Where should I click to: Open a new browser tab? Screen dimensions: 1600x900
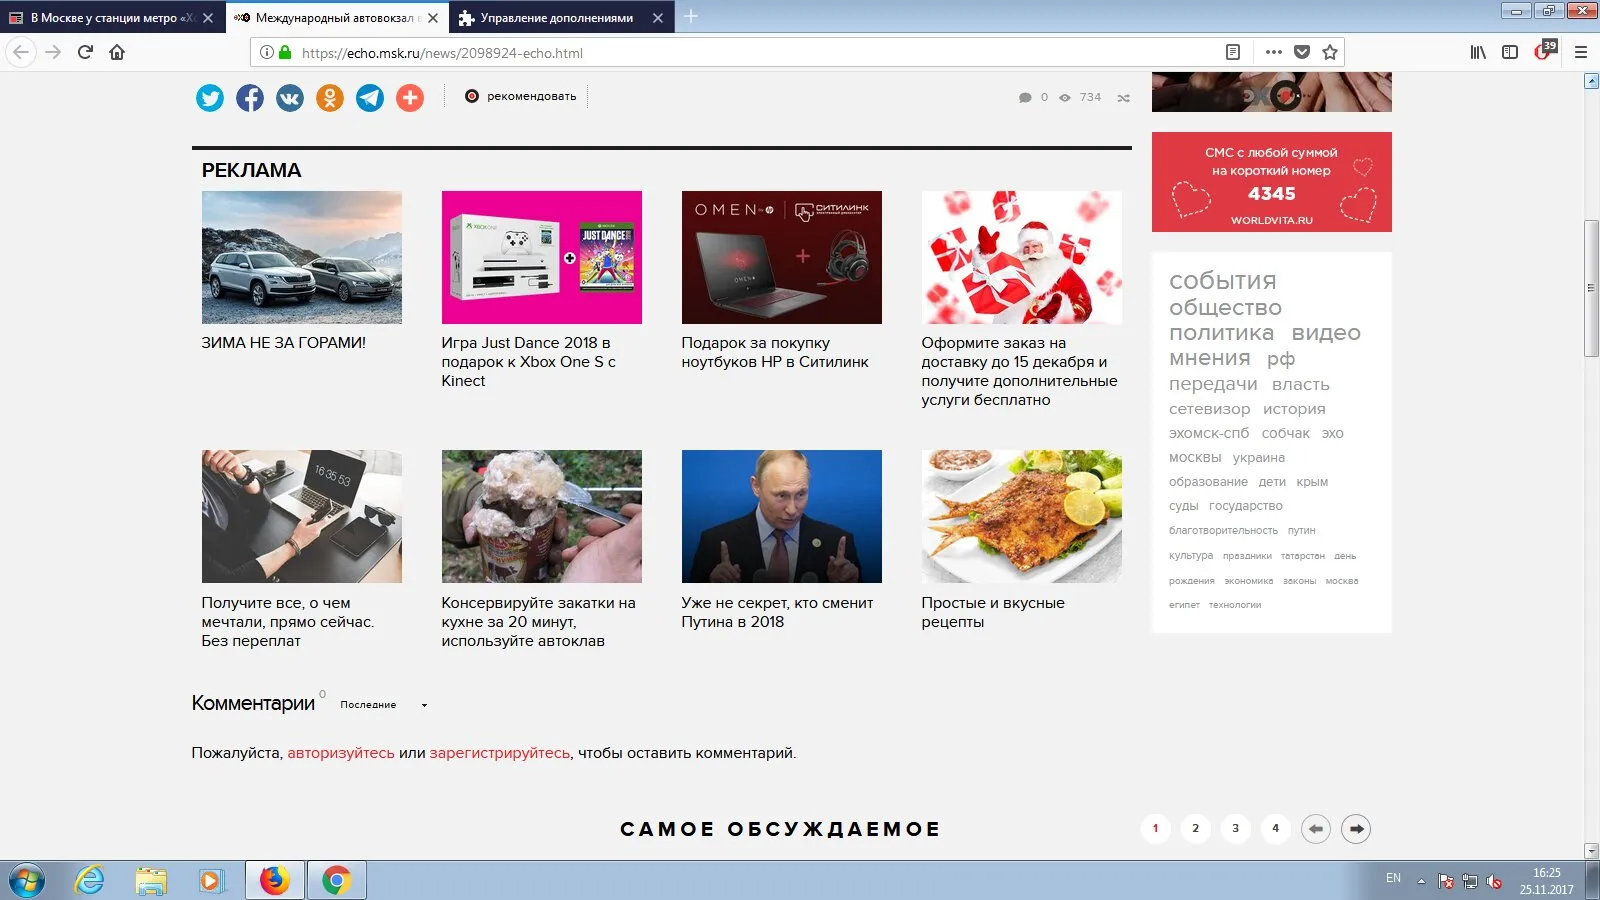tap(691, 17)
